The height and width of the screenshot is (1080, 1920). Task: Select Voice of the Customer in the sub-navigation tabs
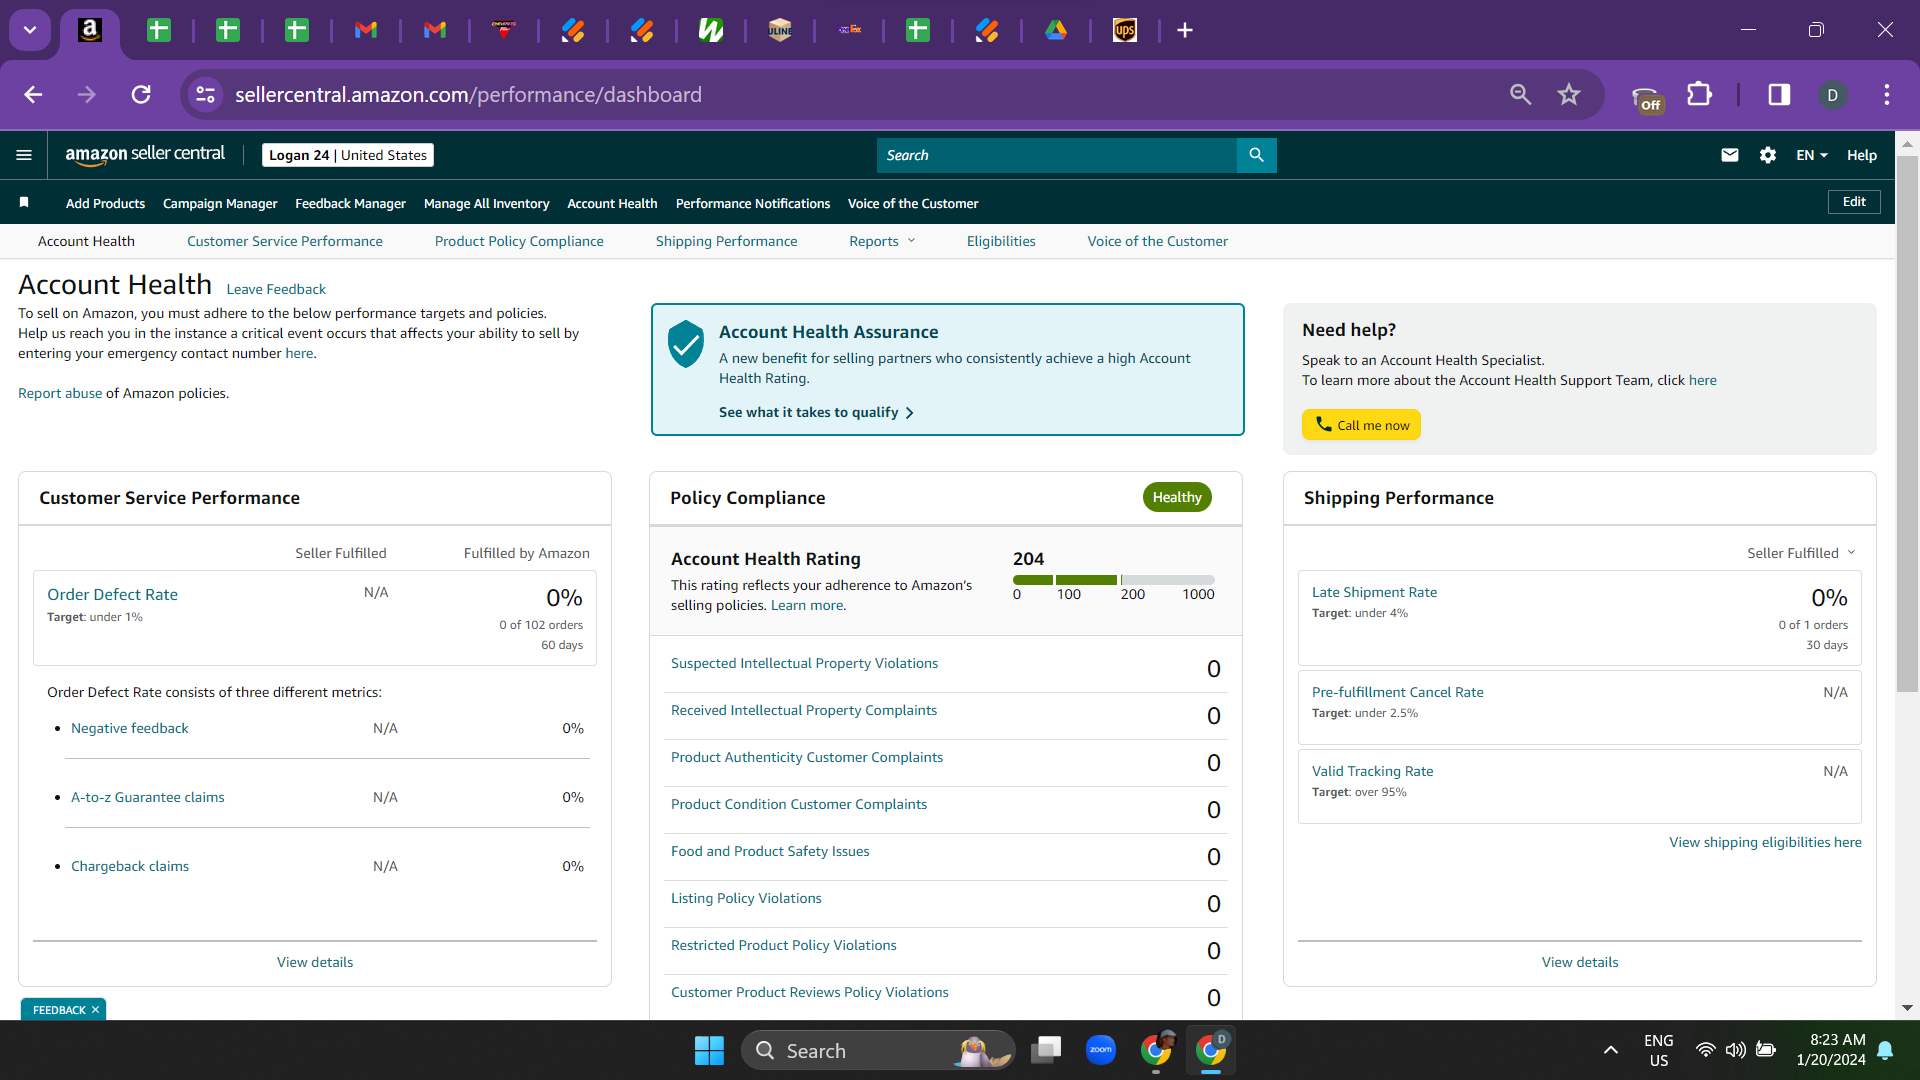tap(1157, 241)
